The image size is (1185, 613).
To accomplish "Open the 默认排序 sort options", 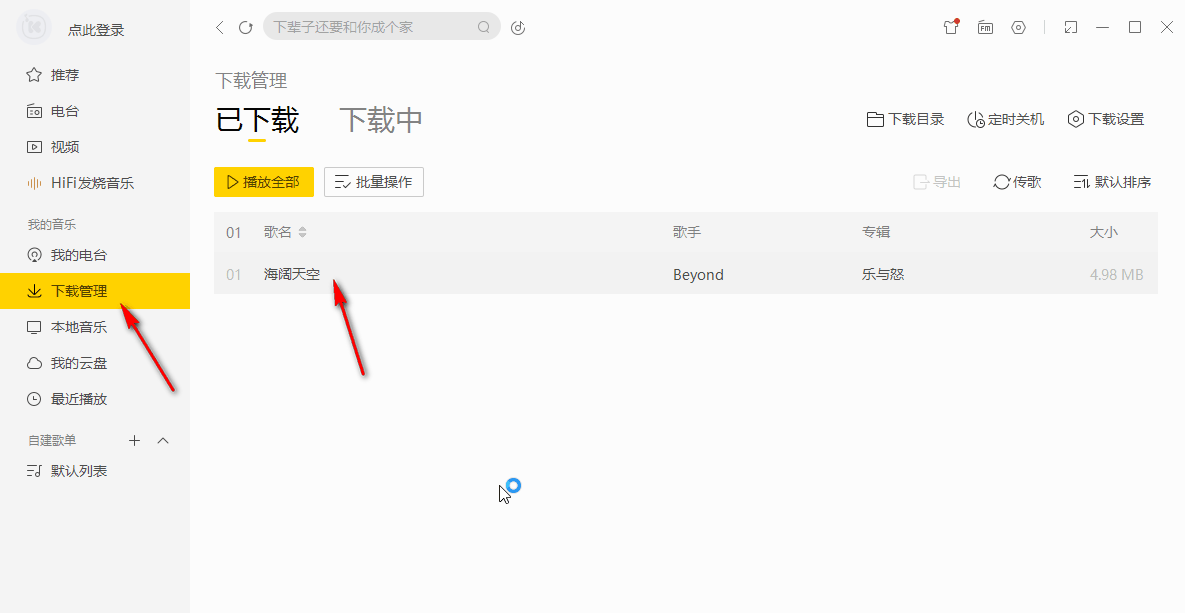I will tap(1112, 182).
